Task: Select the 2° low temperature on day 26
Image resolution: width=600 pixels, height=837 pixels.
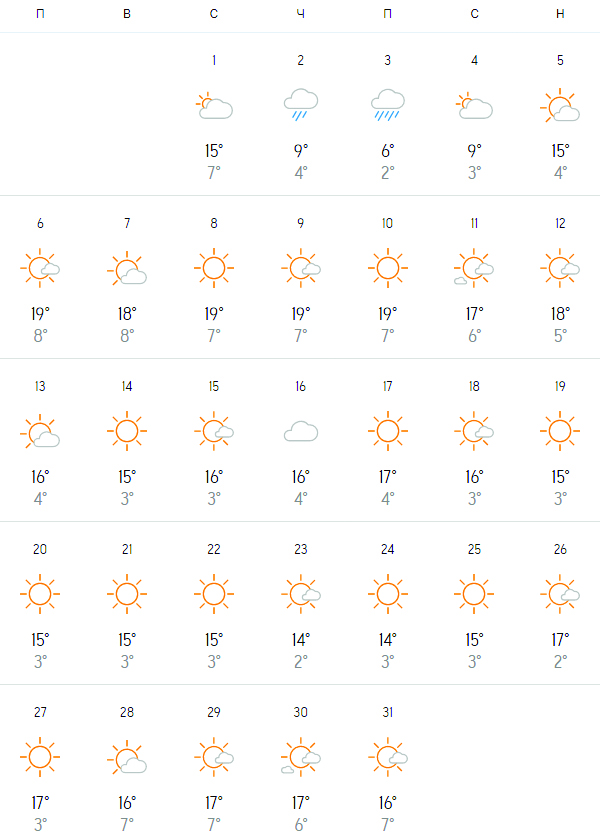Action: point(560,662)
